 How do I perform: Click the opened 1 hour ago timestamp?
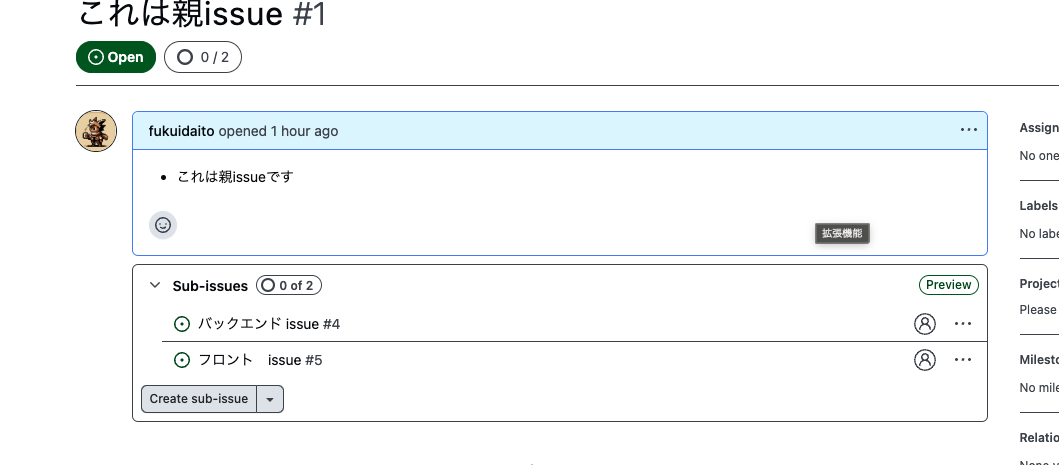click(278, 131)
